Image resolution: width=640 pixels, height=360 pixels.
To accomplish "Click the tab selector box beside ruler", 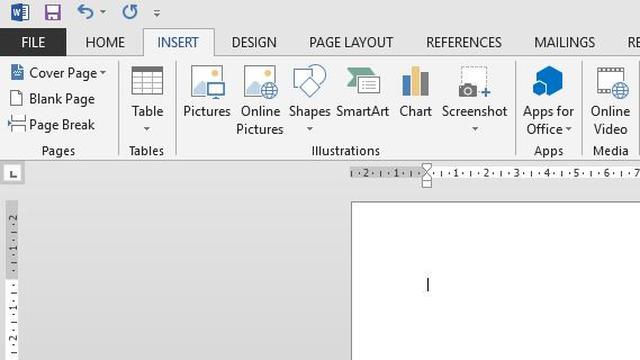I will pos(13,174).
